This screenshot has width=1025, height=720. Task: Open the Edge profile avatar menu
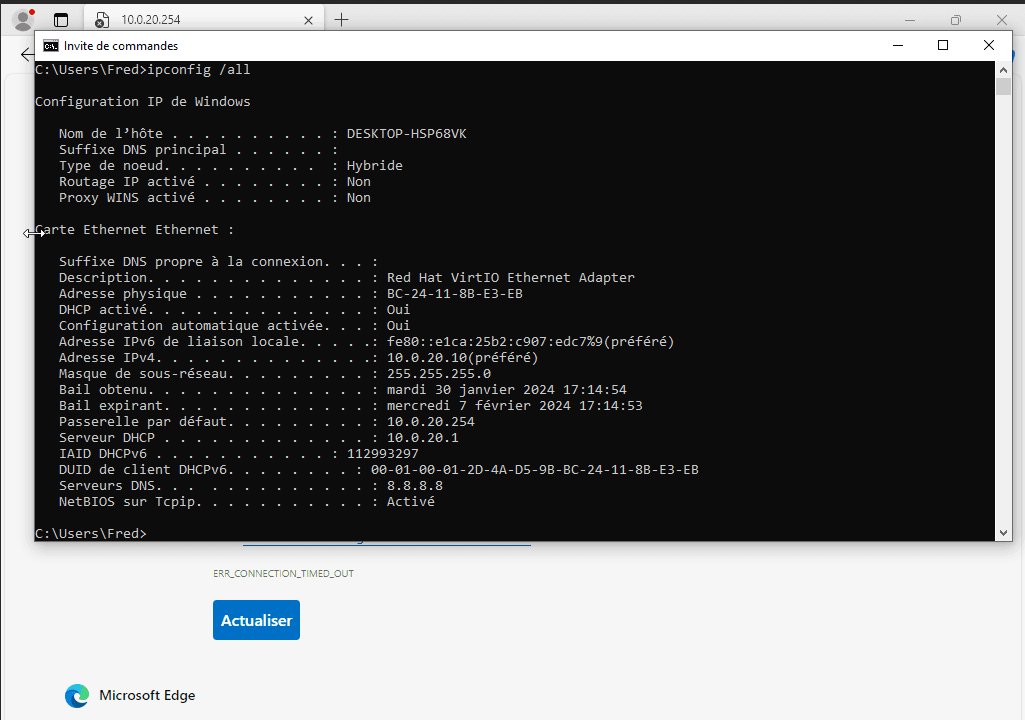coord(22,19)
